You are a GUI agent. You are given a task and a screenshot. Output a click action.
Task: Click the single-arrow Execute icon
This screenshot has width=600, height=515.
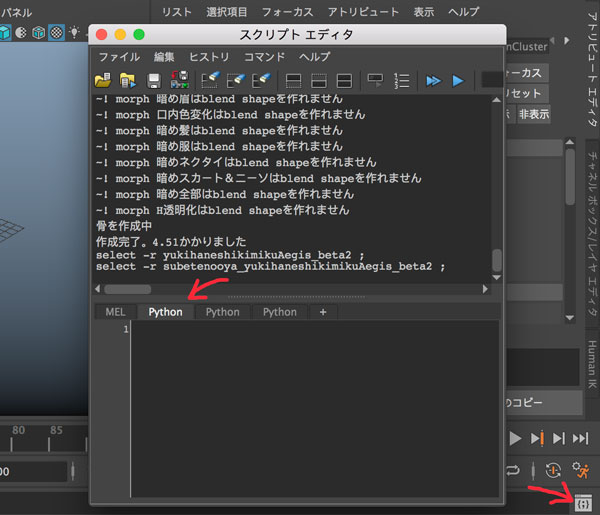pyautogui.click(x=458, y=80)
